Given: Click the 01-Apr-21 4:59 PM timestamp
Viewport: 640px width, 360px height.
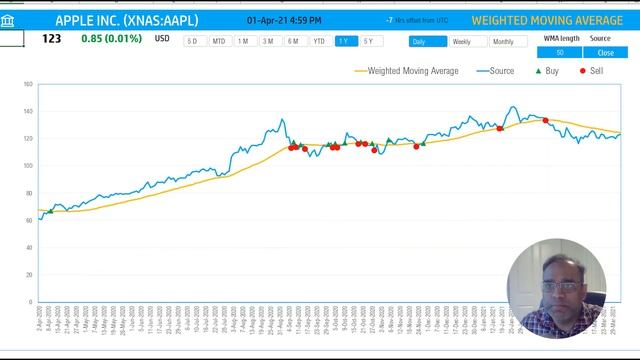Looking at the screenshot, I should tap(284, 20).
